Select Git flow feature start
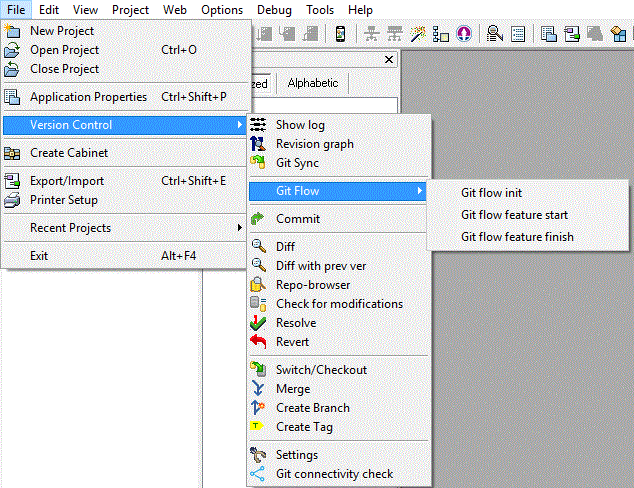This screenshot has width=634, height=488. click(x=528, y=215)
